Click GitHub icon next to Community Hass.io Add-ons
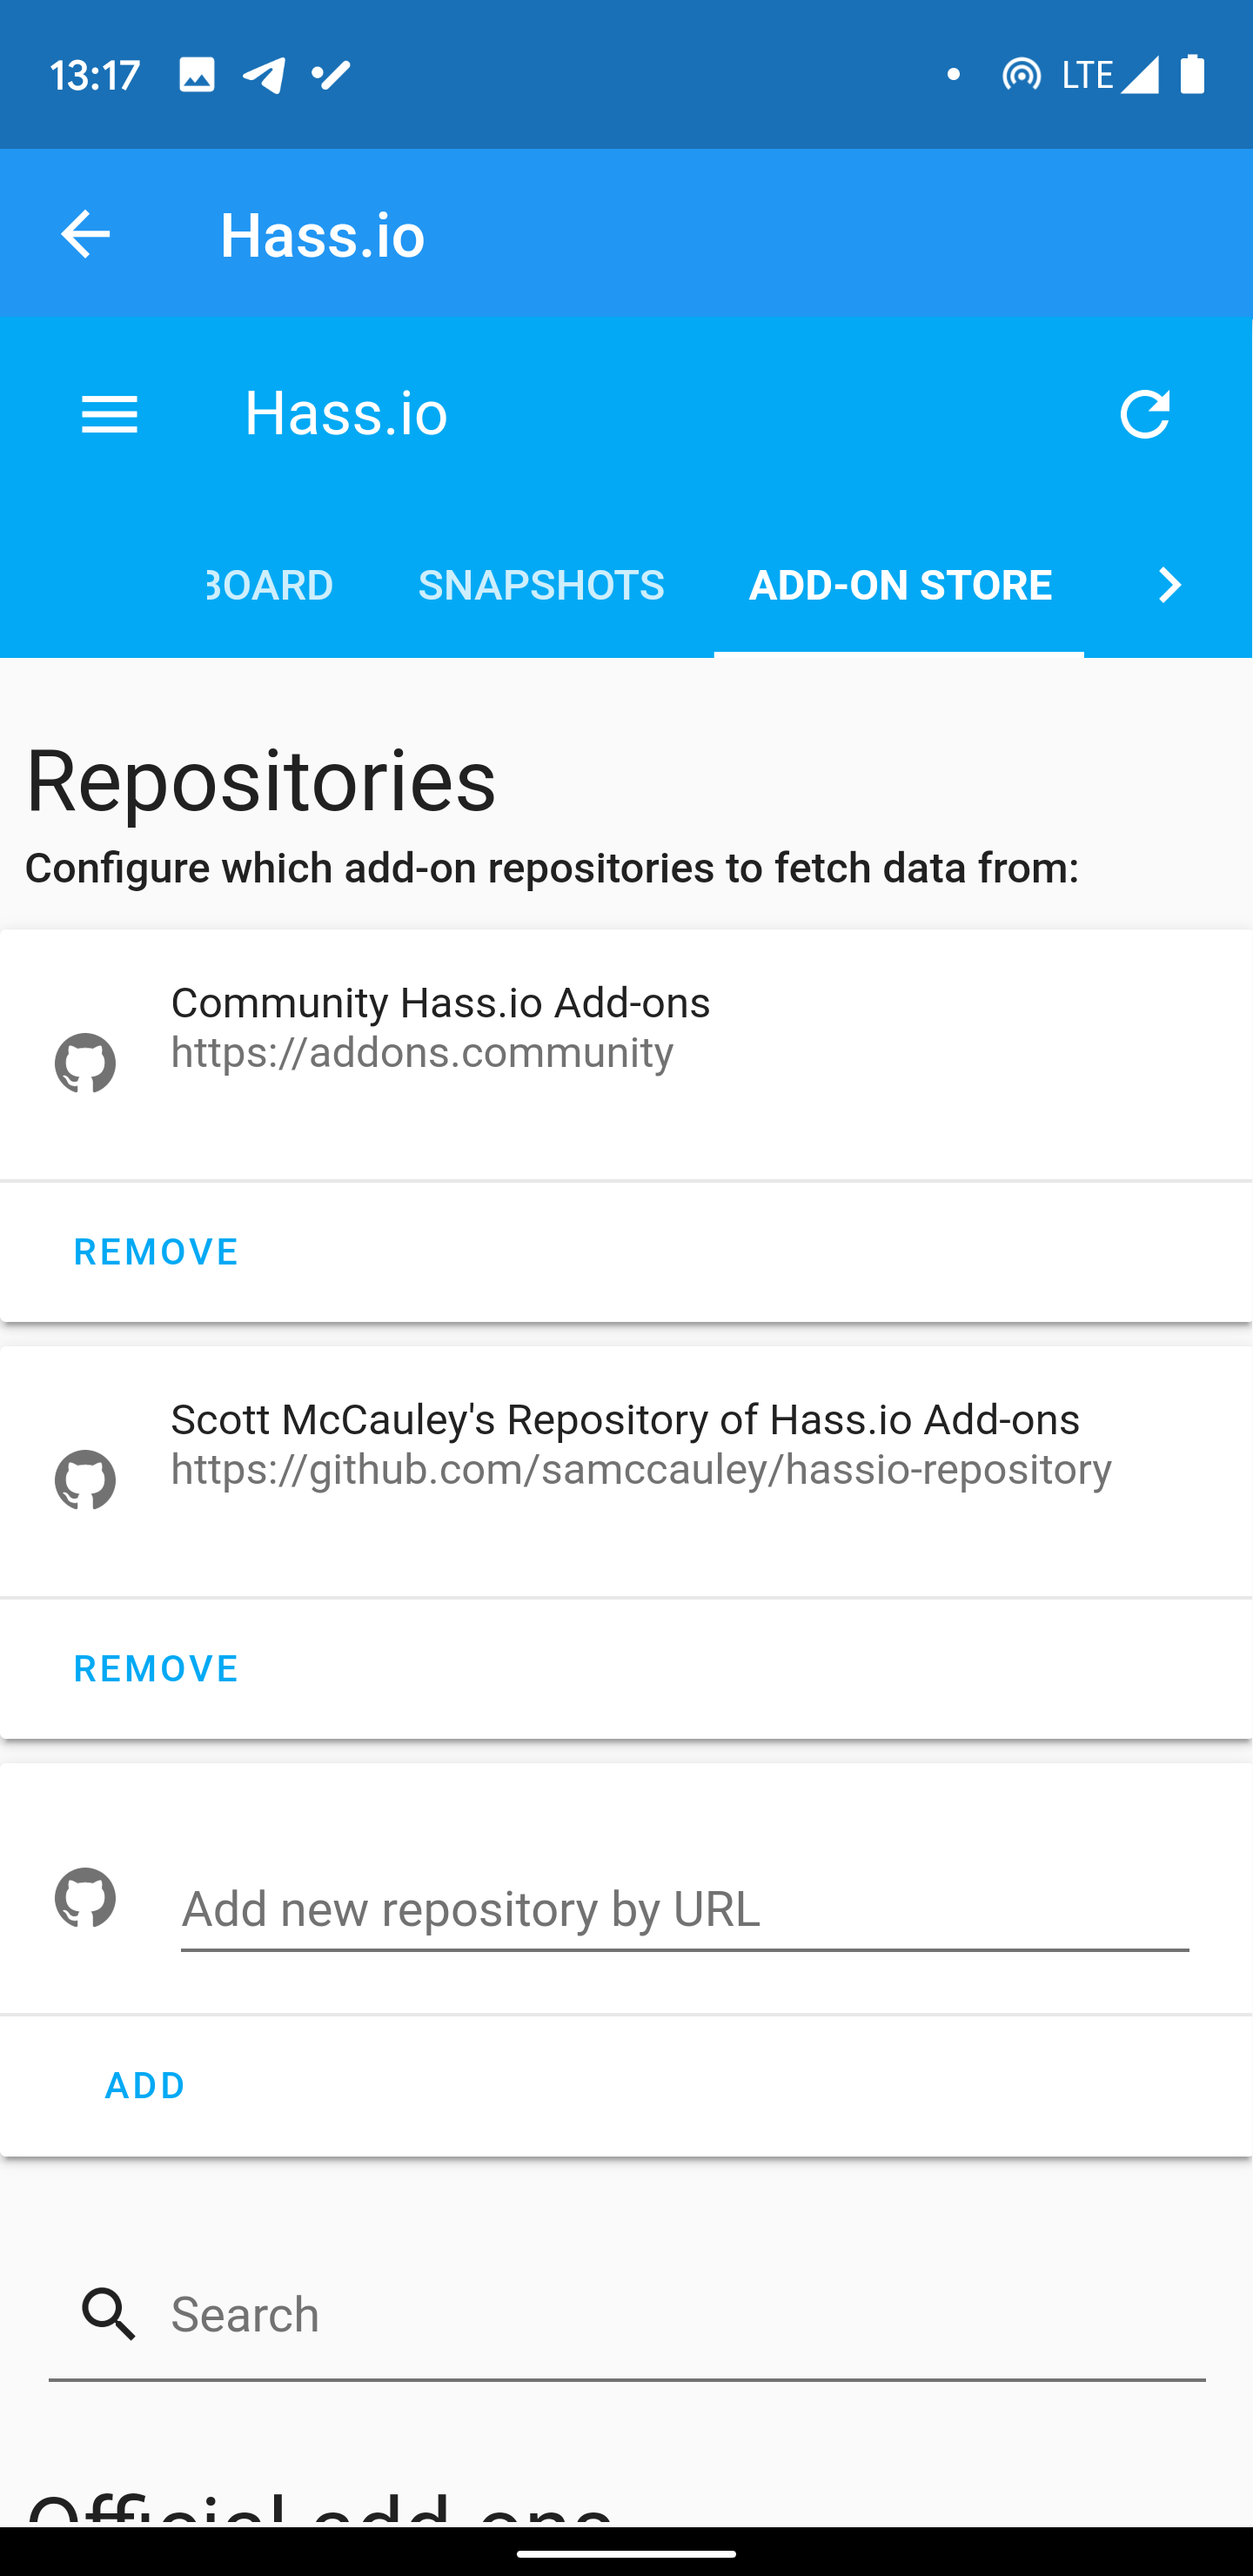The image size is (1253, 2576). 85,1062
